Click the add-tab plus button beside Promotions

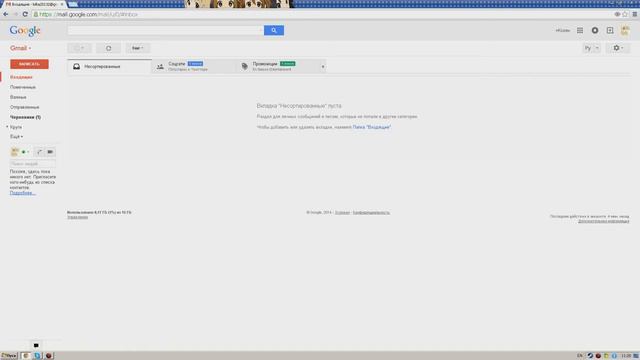tap(323, 67)
